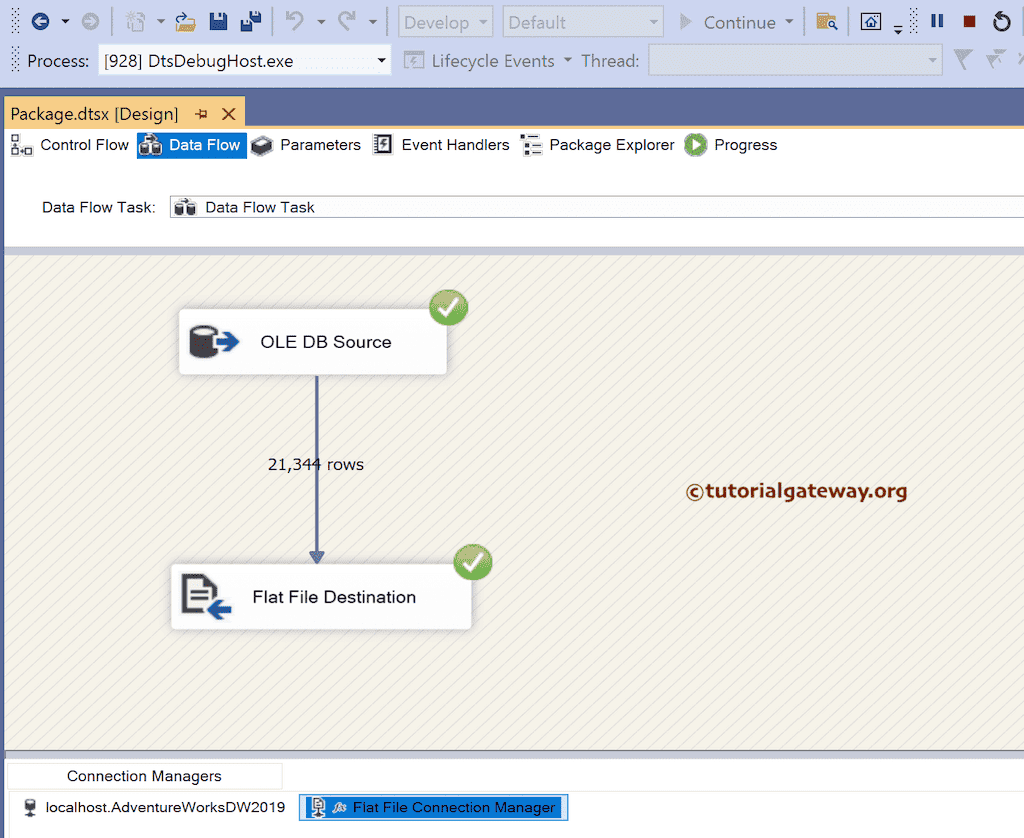1024x838 pixels.
Task: Switch to the Control Flow tab
Action: pos(84,145)
